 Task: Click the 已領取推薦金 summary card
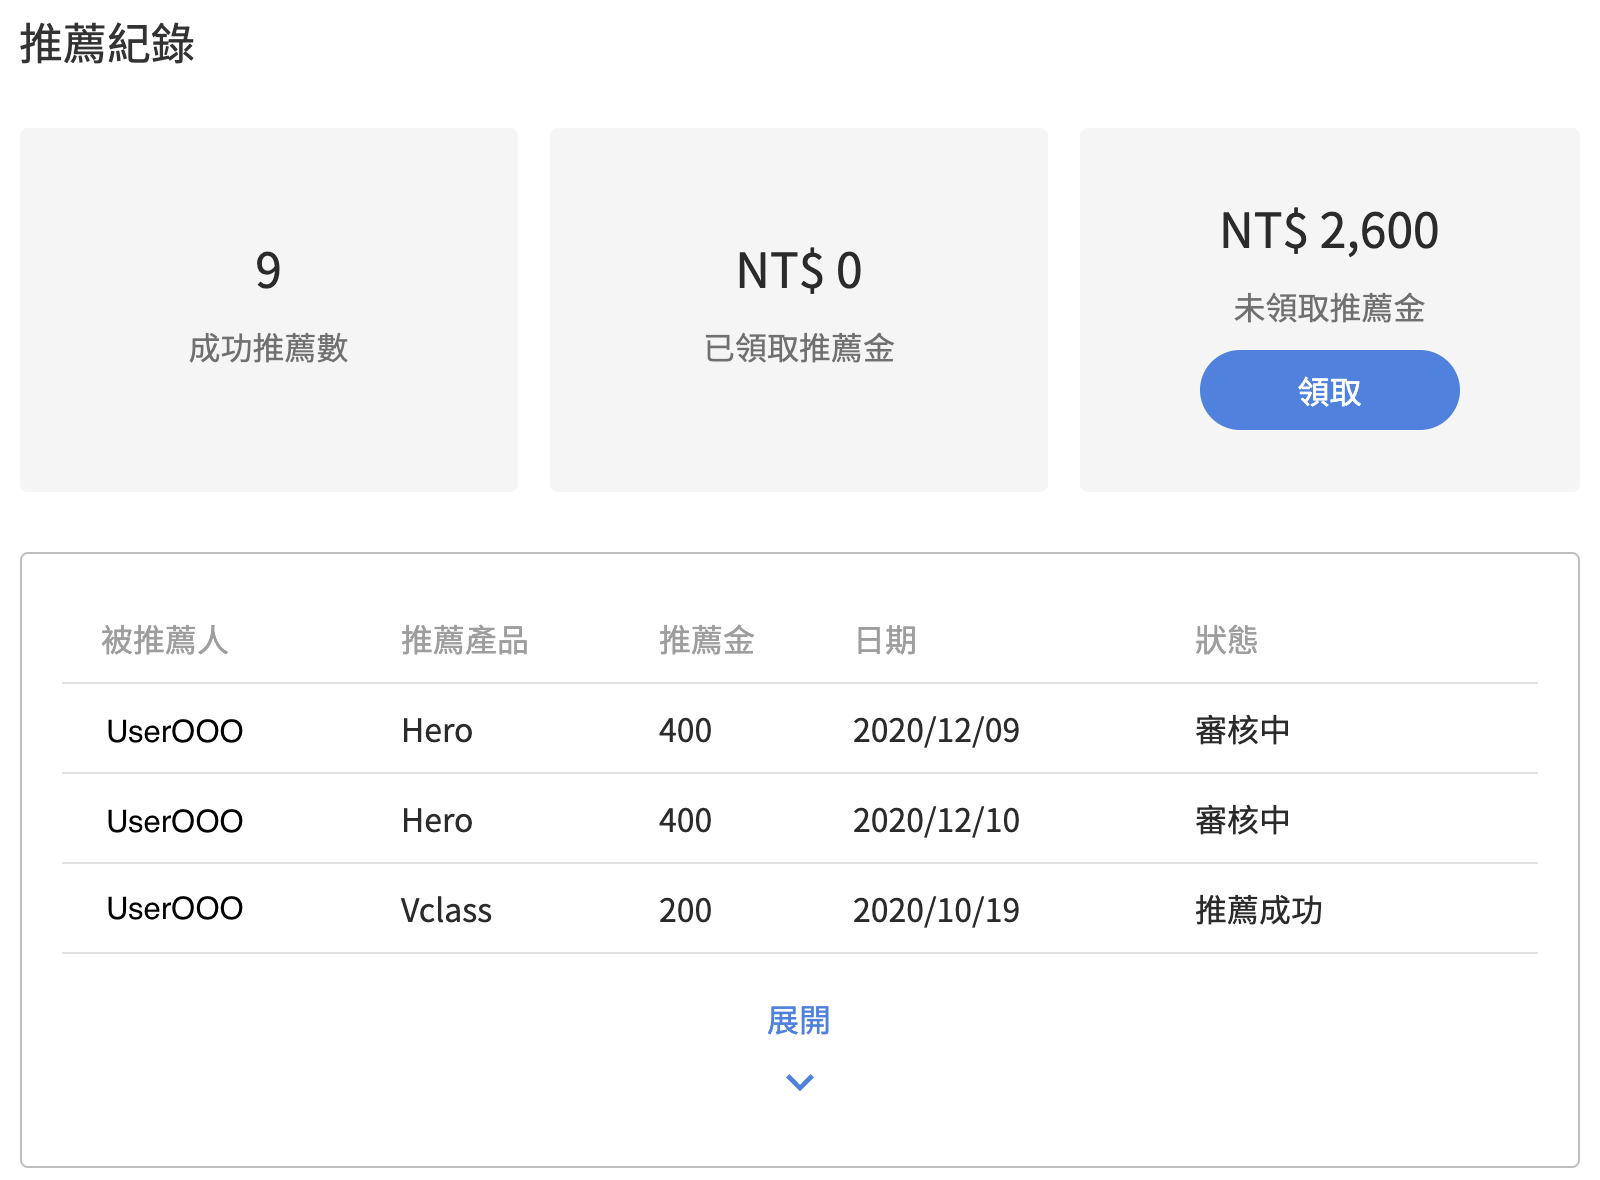click(x=799, y=310)
